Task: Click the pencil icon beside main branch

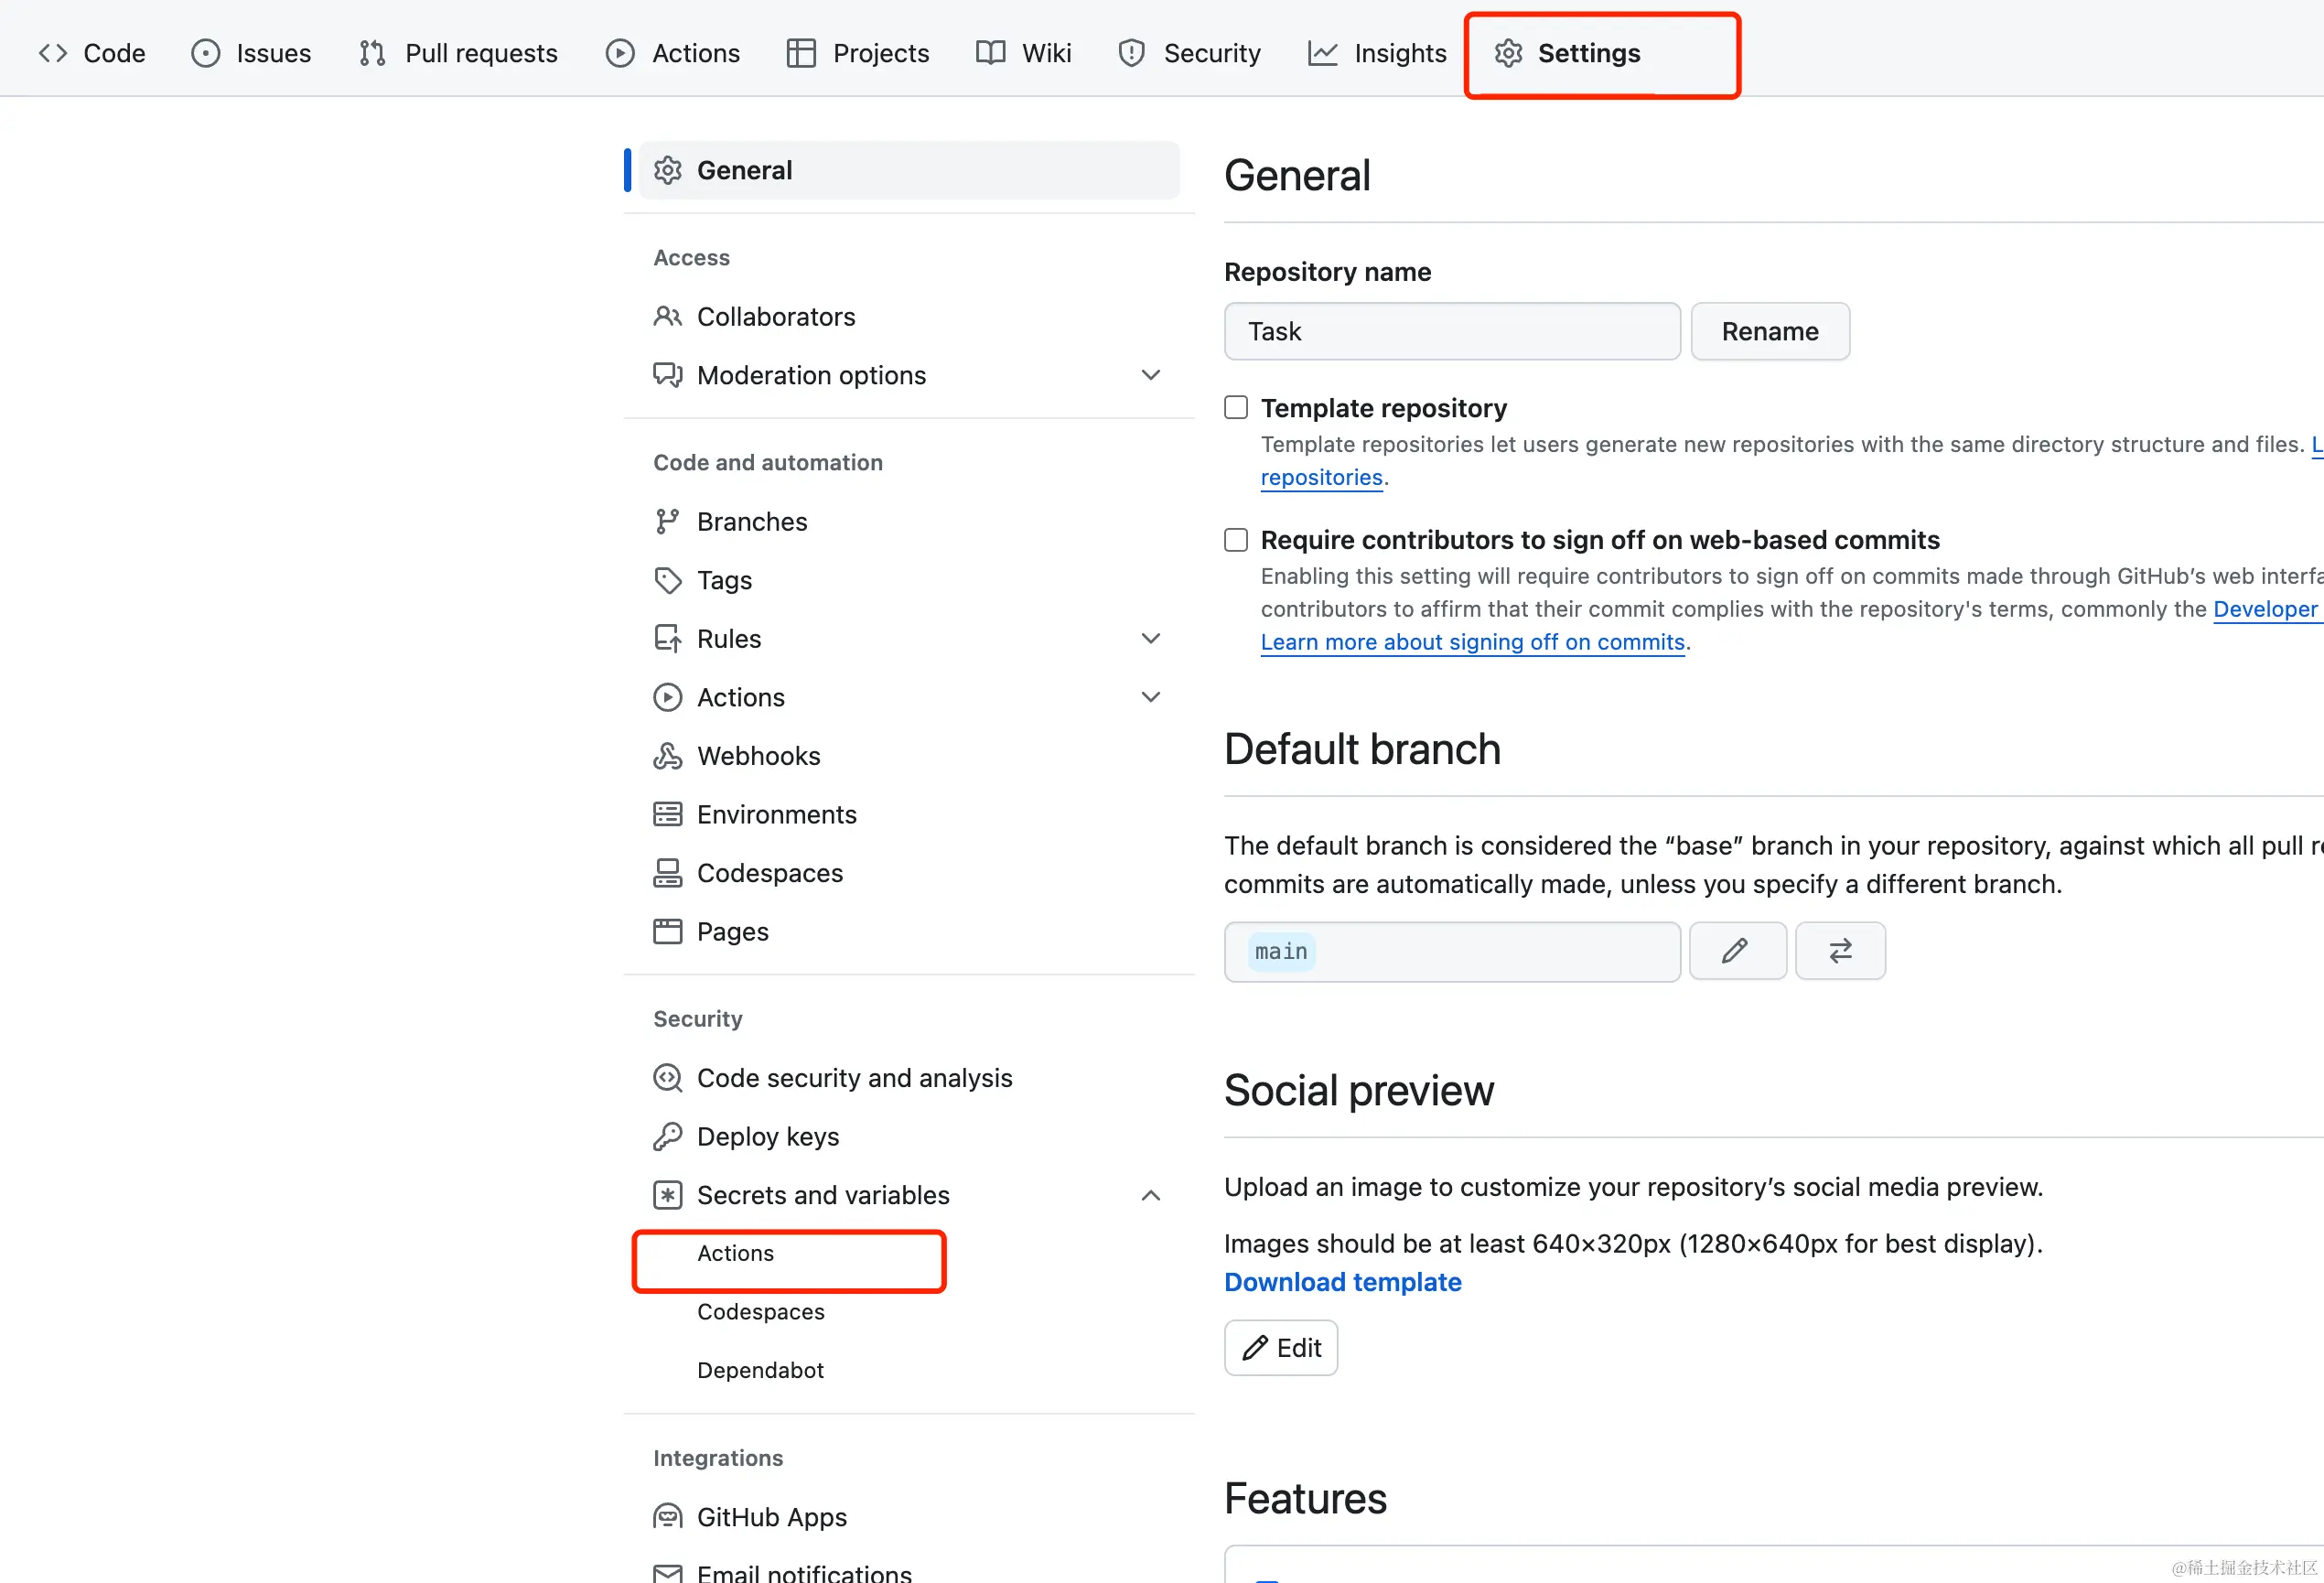Action: pos(1736,951)
